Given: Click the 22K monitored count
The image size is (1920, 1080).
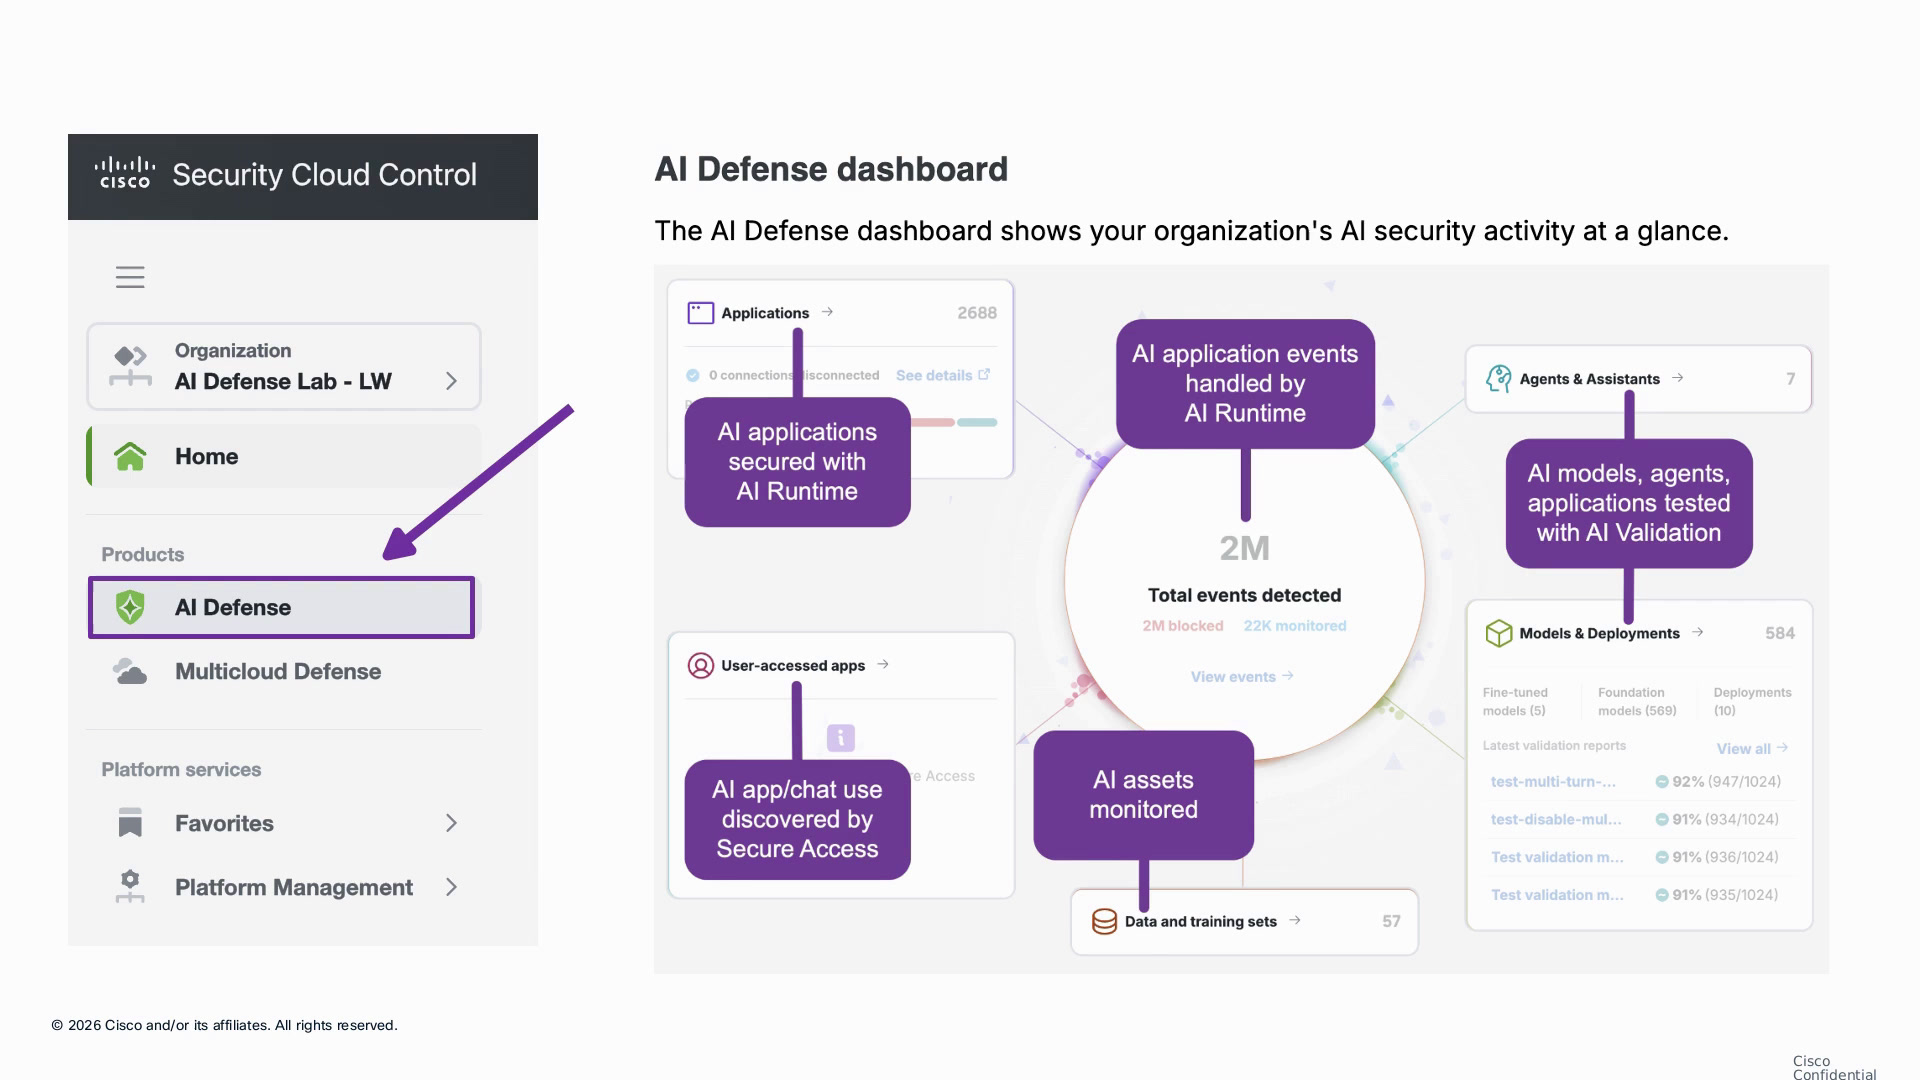Looking at the screenshot, I should tap(1295, 626).
